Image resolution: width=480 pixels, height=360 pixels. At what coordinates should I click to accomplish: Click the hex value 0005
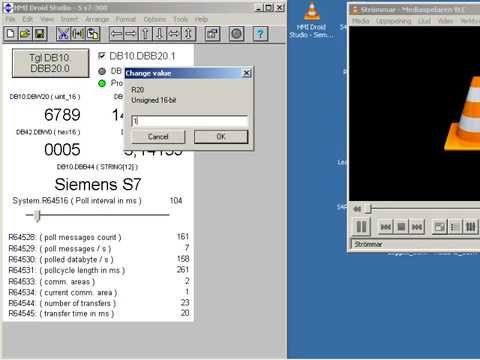(62, 149)
